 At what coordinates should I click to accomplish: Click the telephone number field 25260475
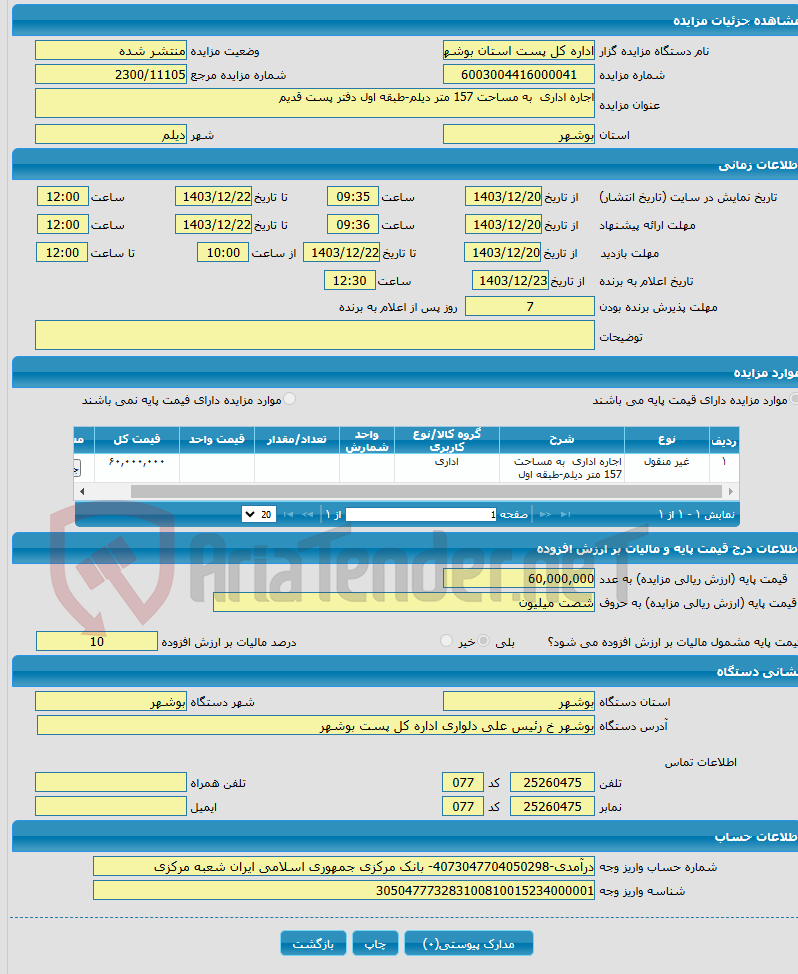pos(552,782)
